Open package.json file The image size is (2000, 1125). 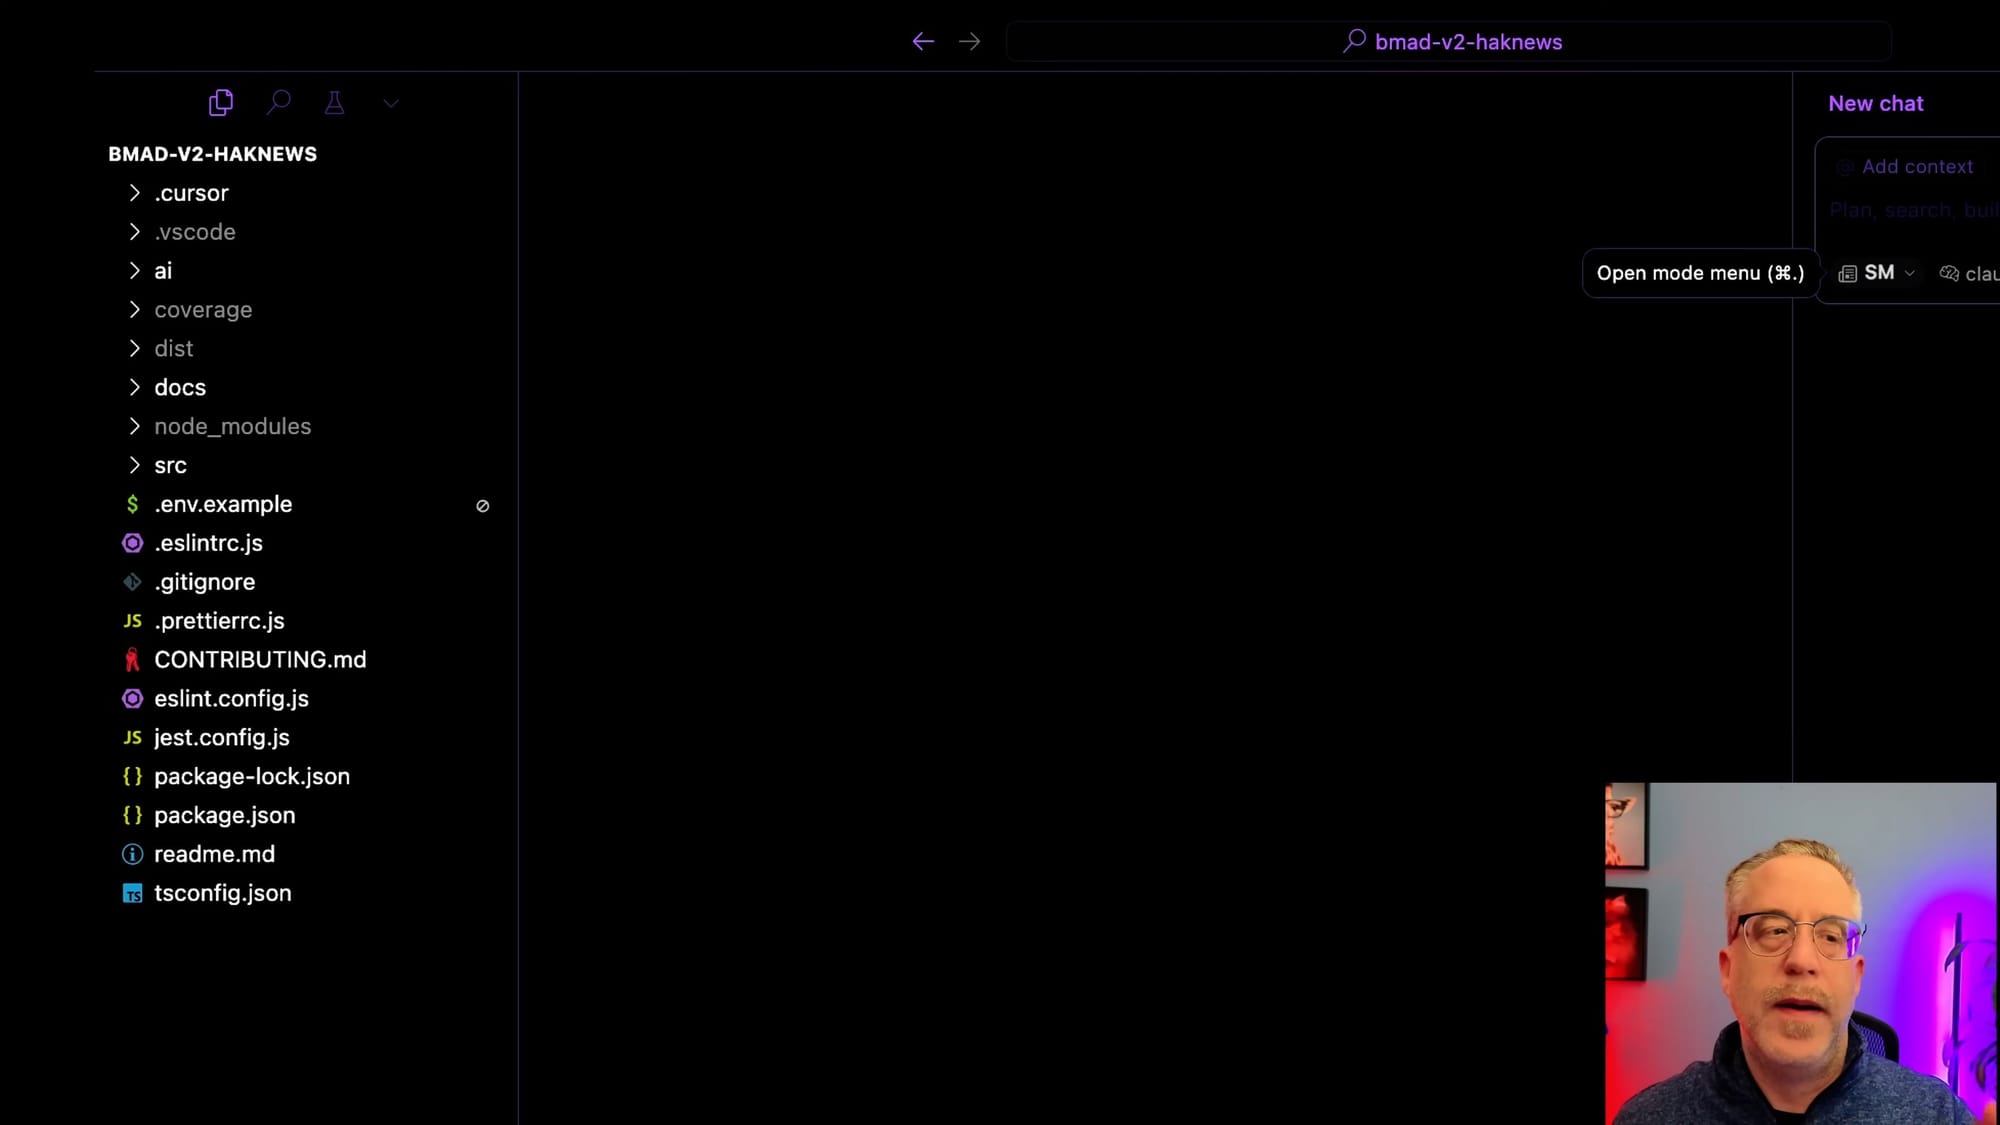pyautogui.click(x=224, y=815)
